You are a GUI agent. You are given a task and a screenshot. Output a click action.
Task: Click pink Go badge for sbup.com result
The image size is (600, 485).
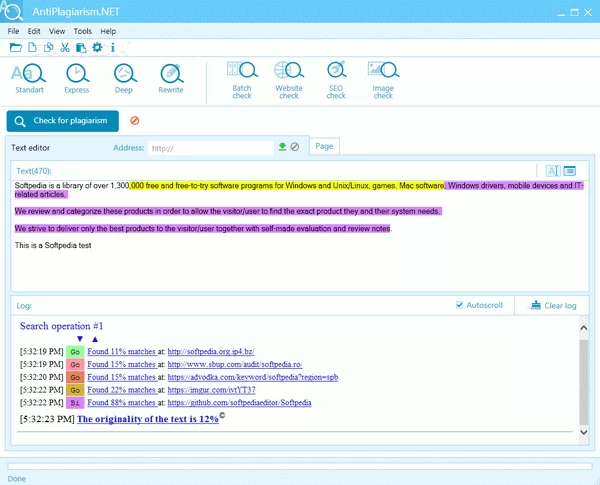75,364
